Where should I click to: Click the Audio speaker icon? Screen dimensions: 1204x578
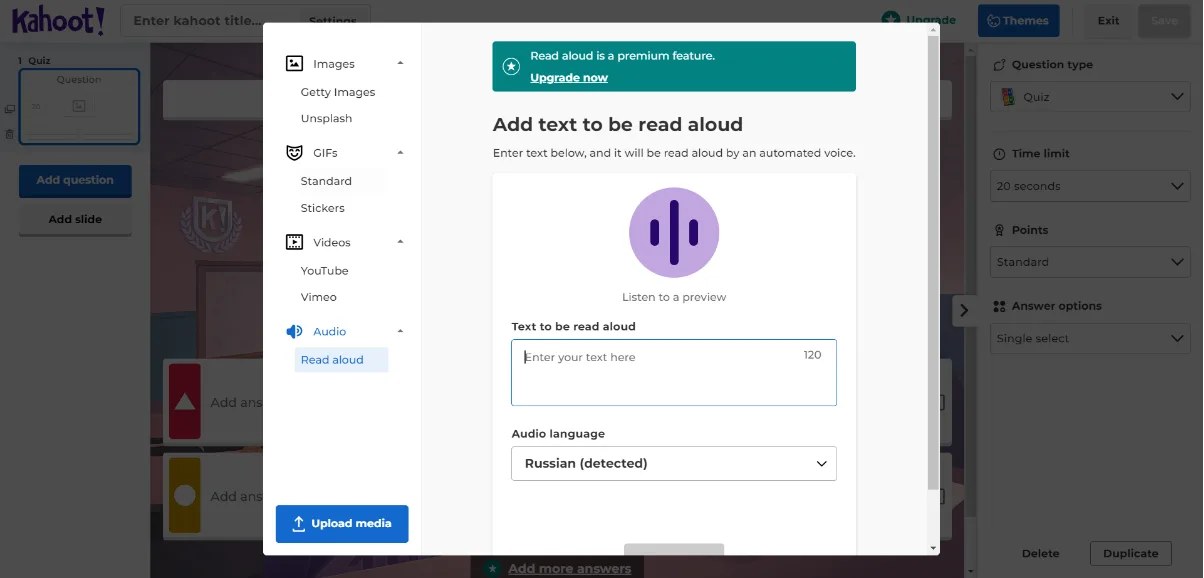tap(294, 331)
